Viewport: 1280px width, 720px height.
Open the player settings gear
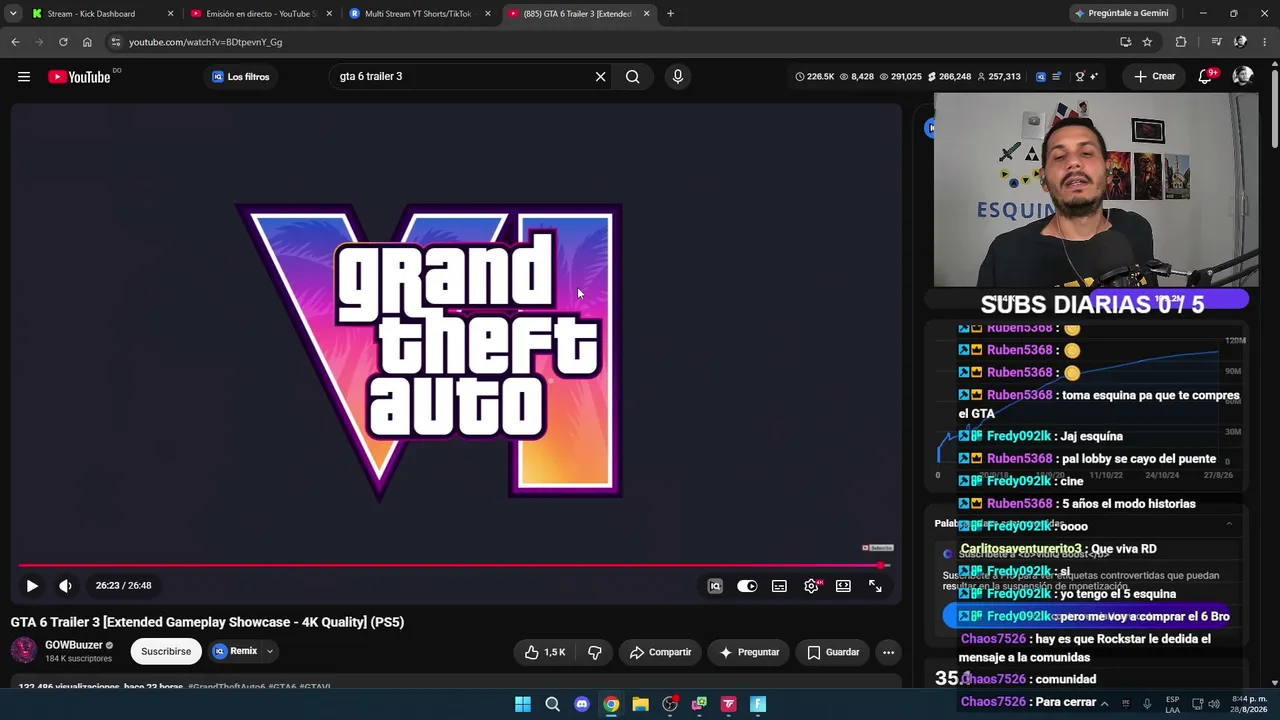[811, 586]
